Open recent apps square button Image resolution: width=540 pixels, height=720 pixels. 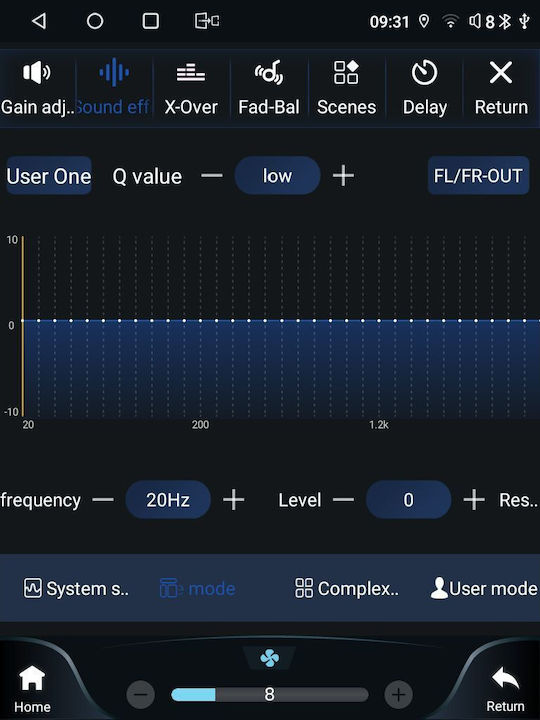coord(151,21)
